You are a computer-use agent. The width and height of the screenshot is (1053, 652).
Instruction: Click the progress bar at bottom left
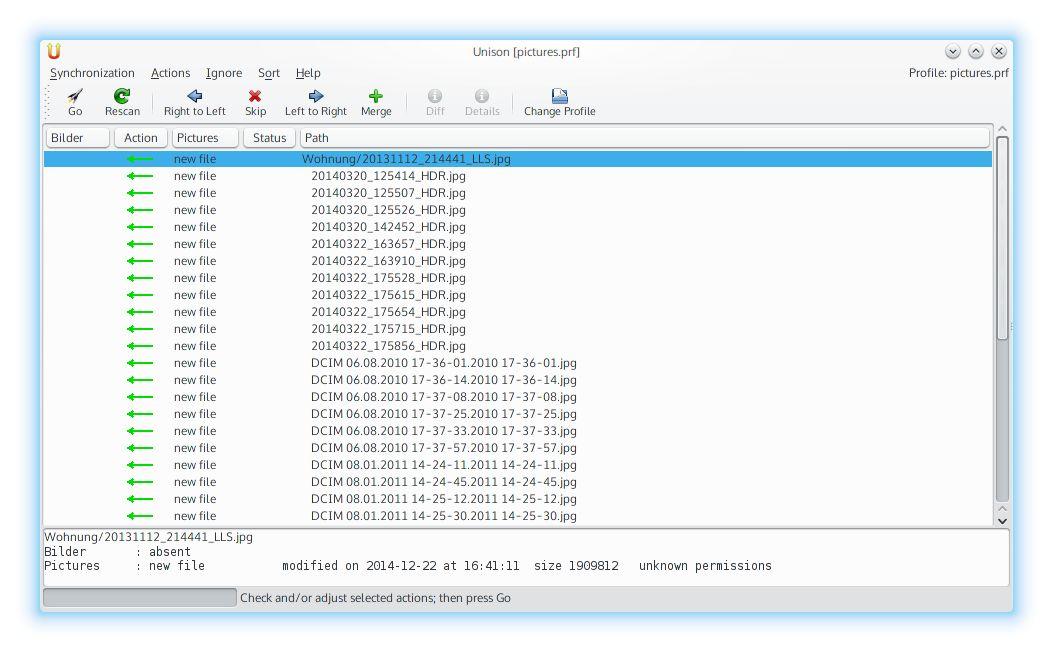coord(140,598)
